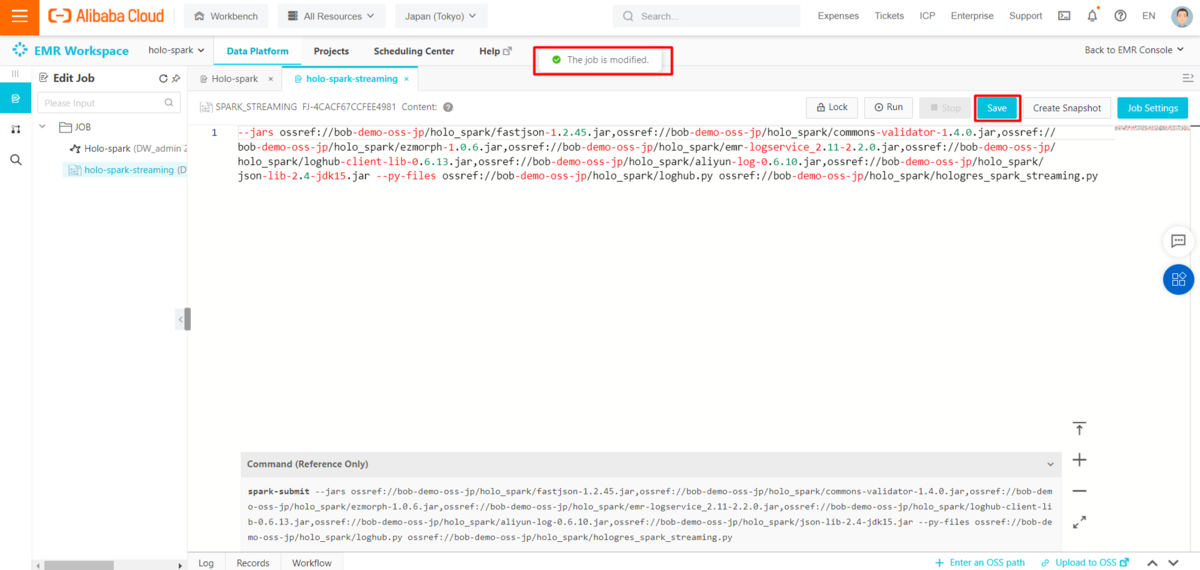Click Upload to OSS link

[1086, 563]
